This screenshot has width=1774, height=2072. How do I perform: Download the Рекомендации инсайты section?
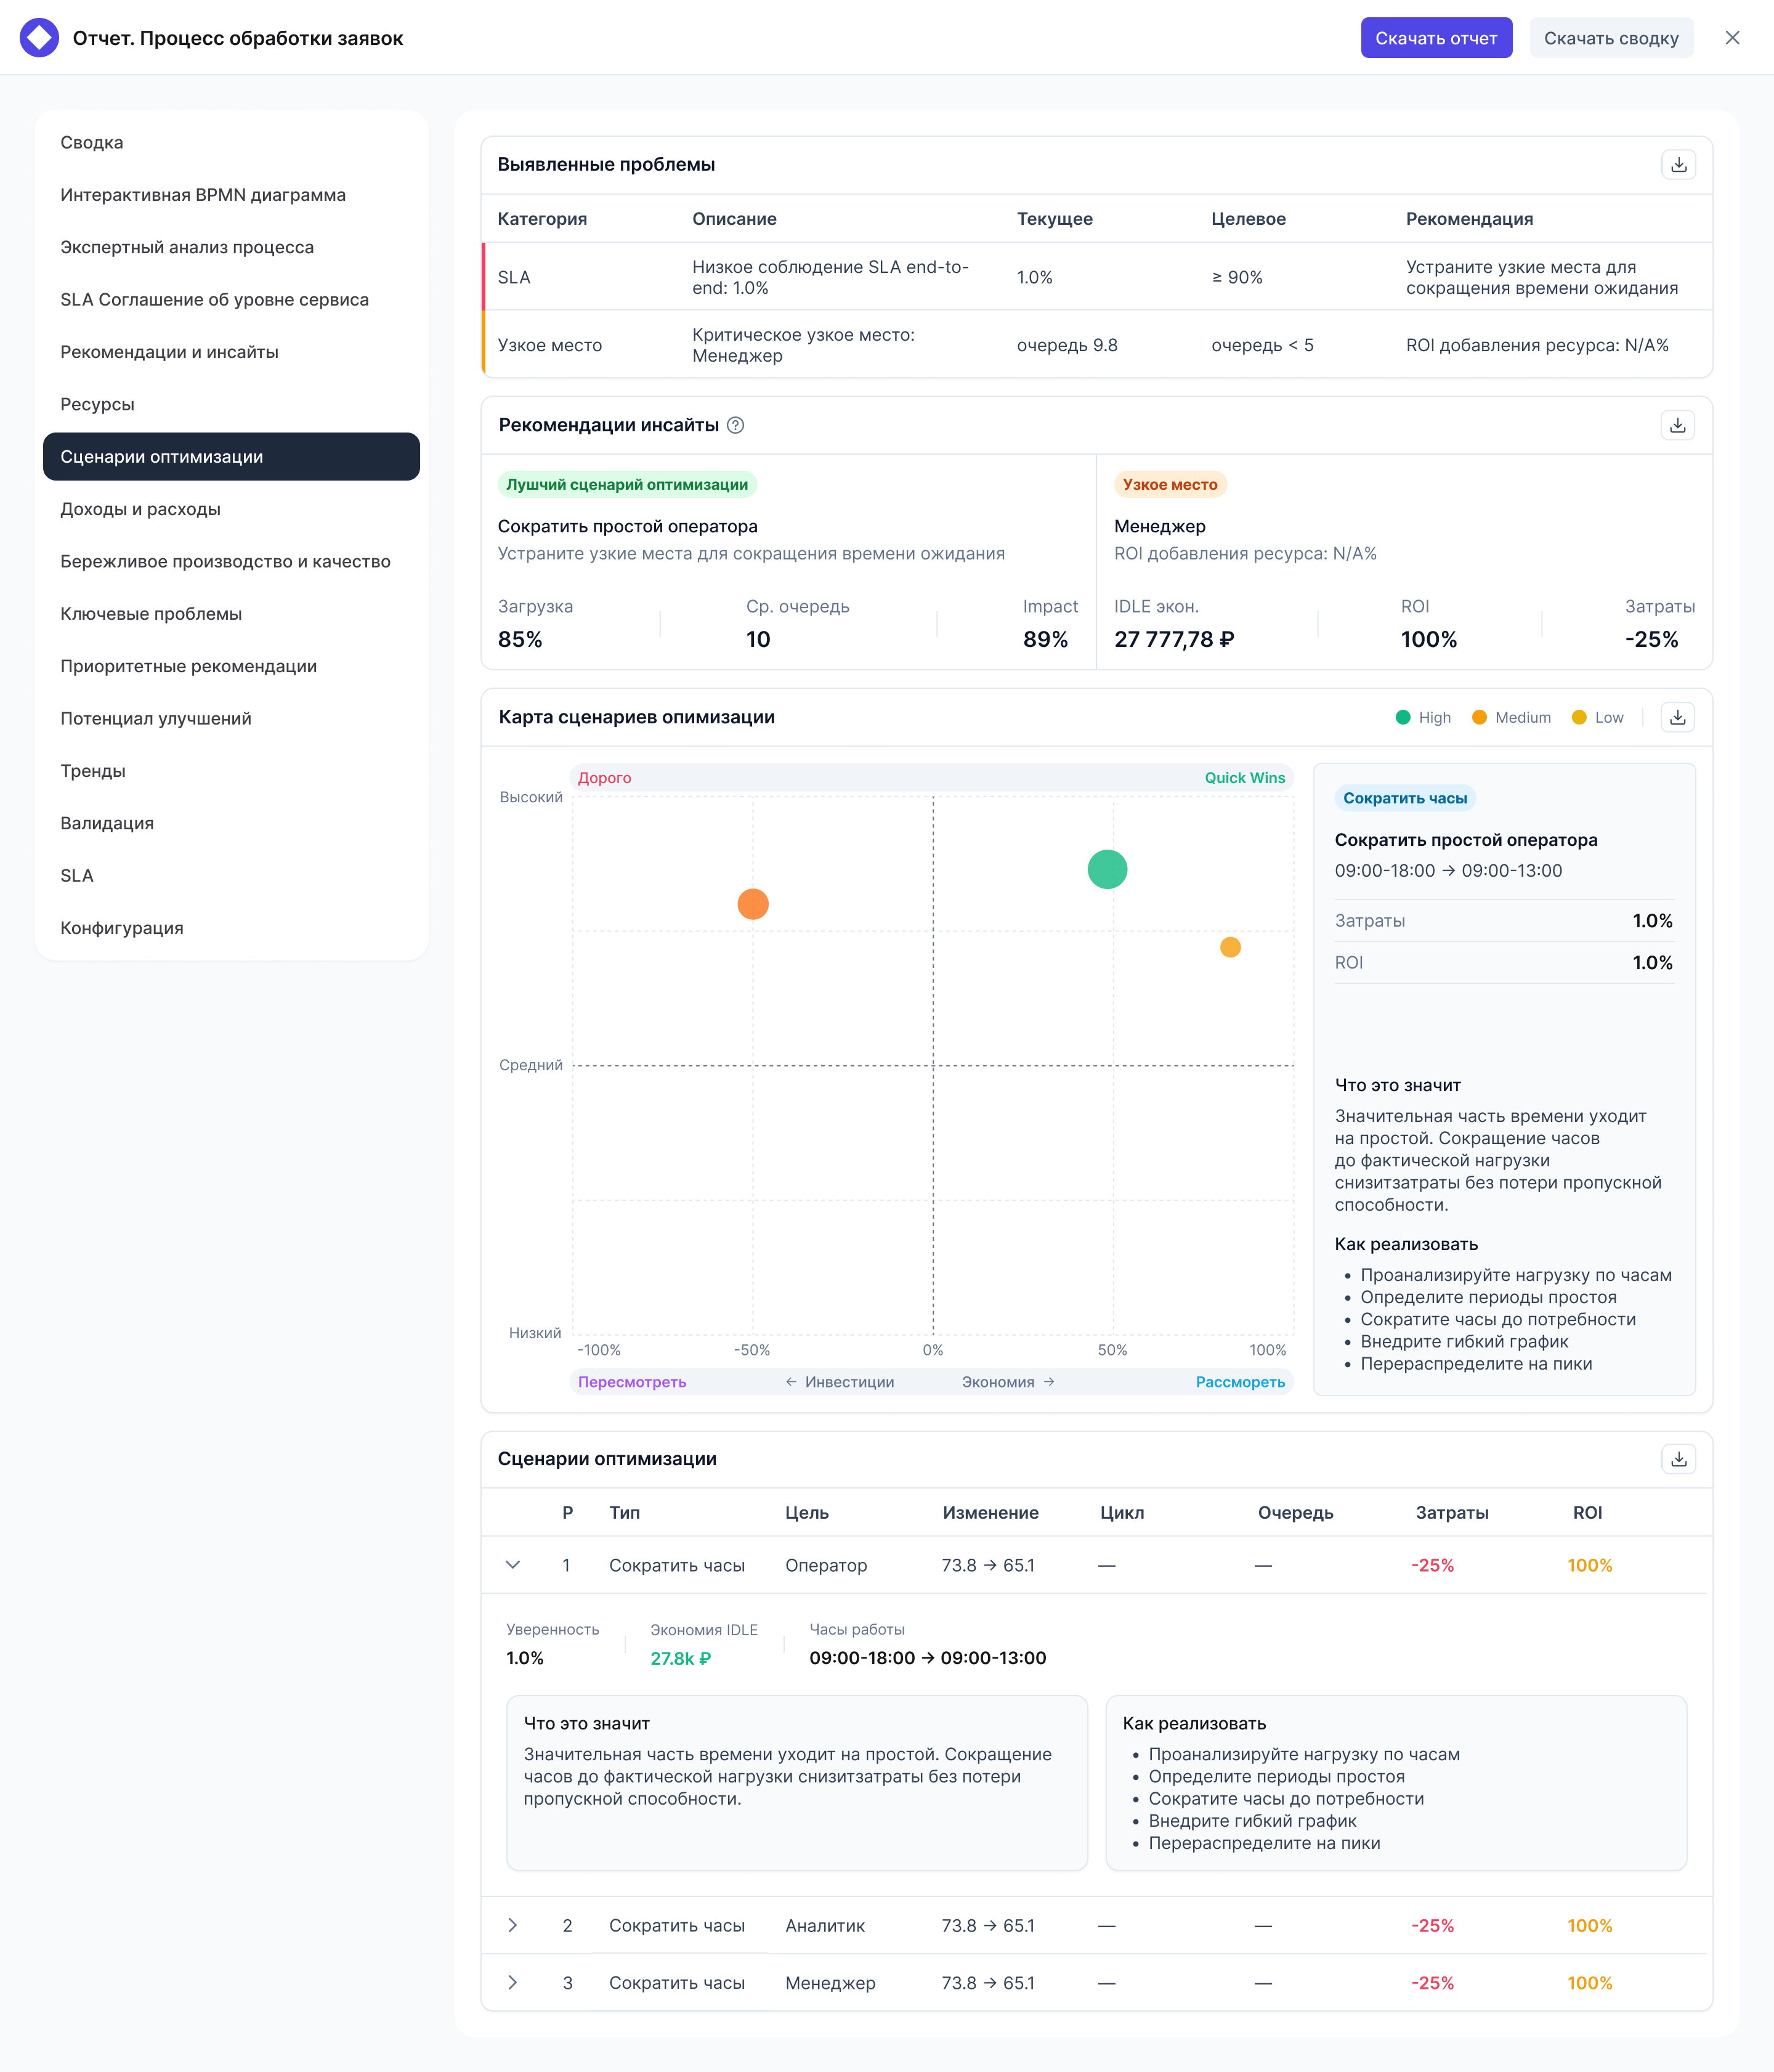(x=1677, y=426)
